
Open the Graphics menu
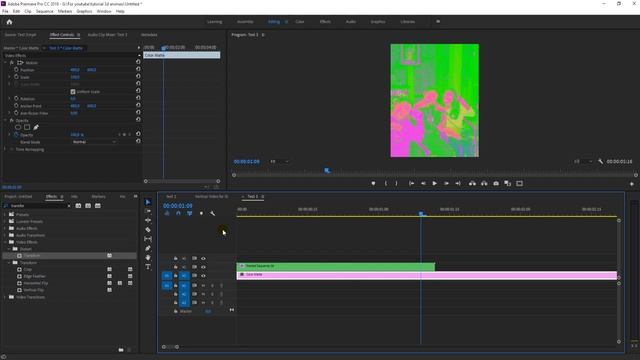point(84,11)
